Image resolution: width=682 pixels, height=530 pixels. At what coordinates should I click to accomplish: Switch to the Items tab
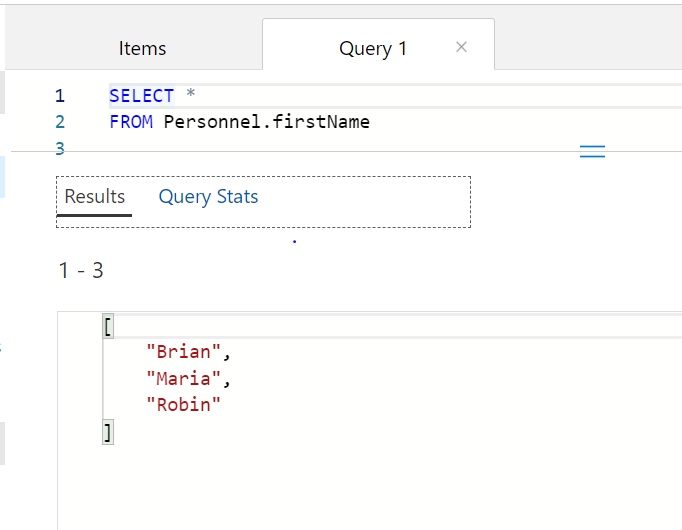click(142, 48)
